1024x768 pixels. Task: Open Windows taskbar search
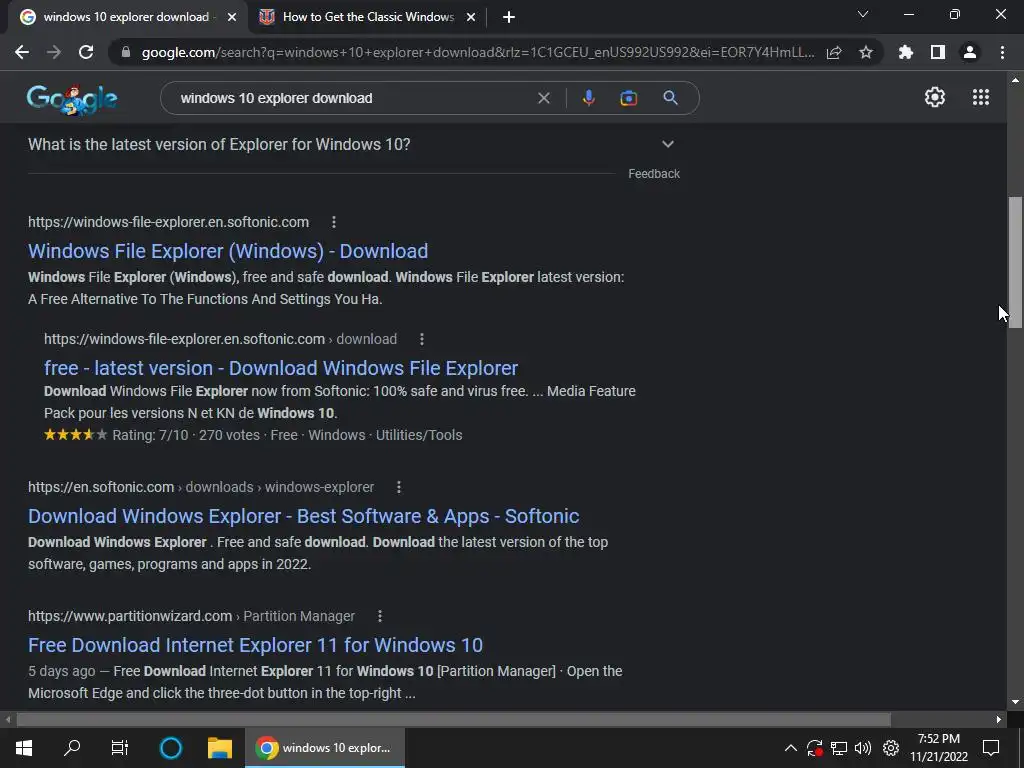click(72, 748)
